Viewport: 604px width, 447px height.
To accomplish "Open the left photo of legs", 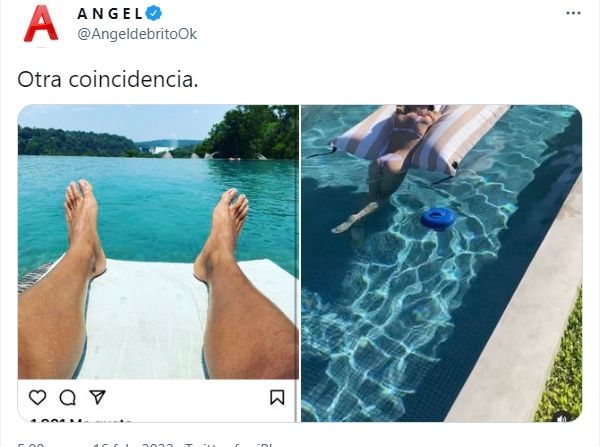I will (x=158, y=240).
